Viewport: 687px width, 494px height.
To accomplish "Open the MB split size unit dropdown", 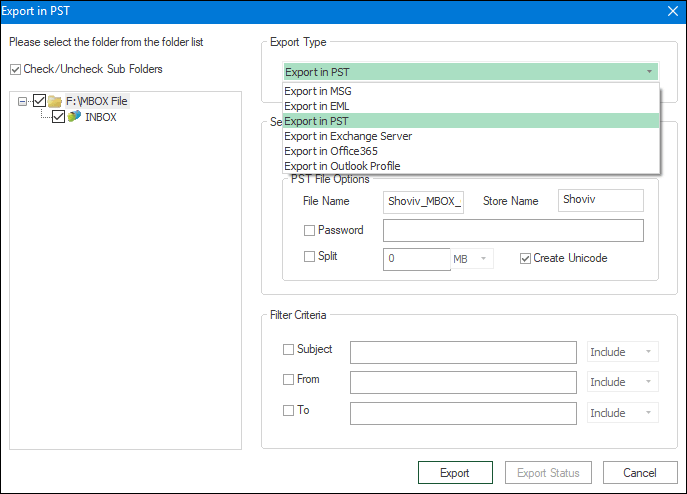I will tap(483, 259).
